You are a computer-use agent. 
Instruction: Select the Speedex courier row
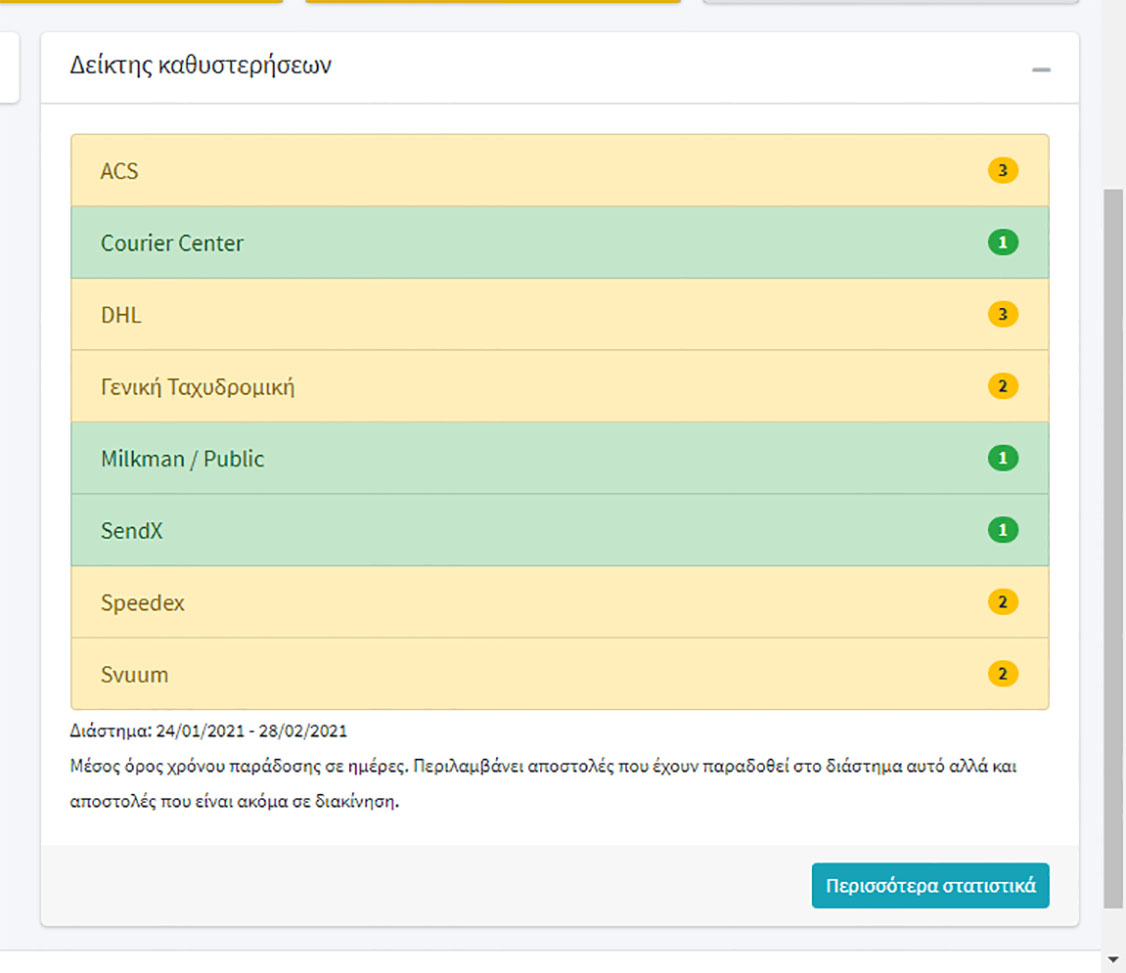(559, 602)
